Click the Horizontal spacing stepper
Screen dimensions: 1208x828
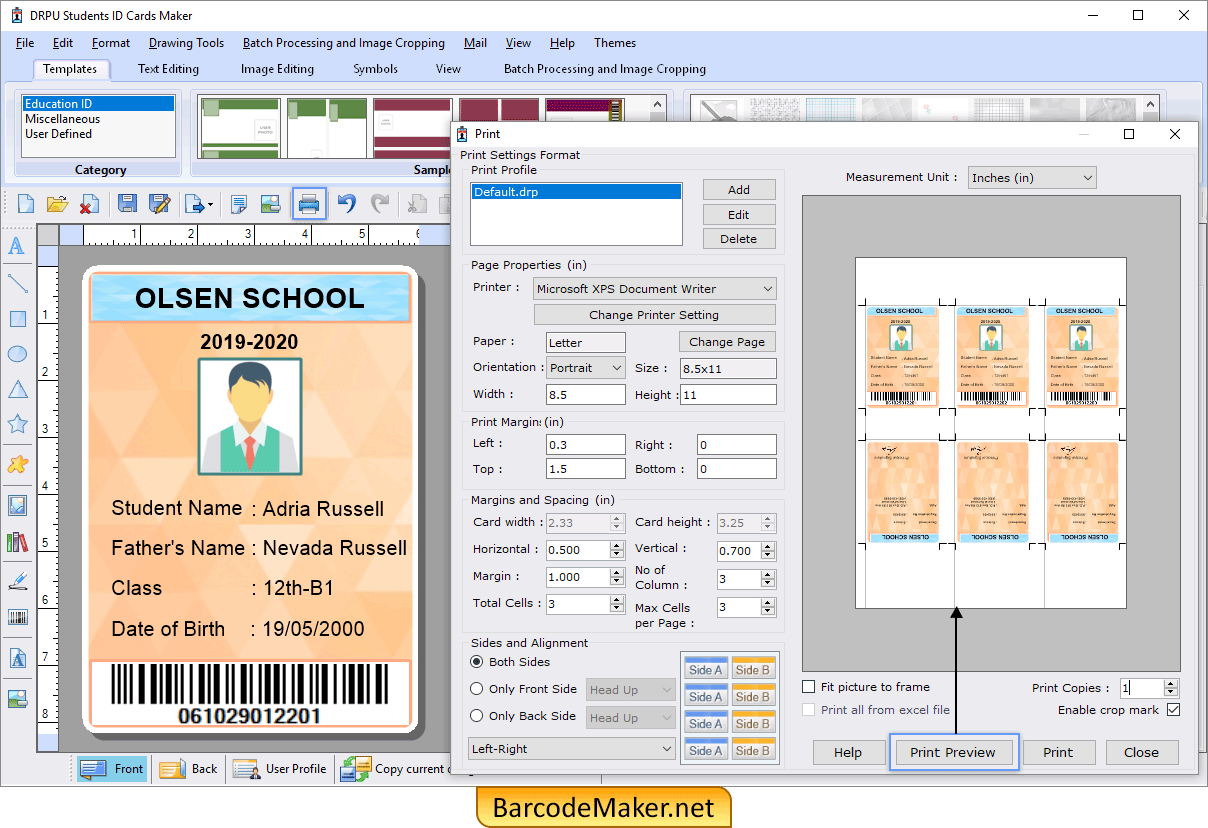617,550
